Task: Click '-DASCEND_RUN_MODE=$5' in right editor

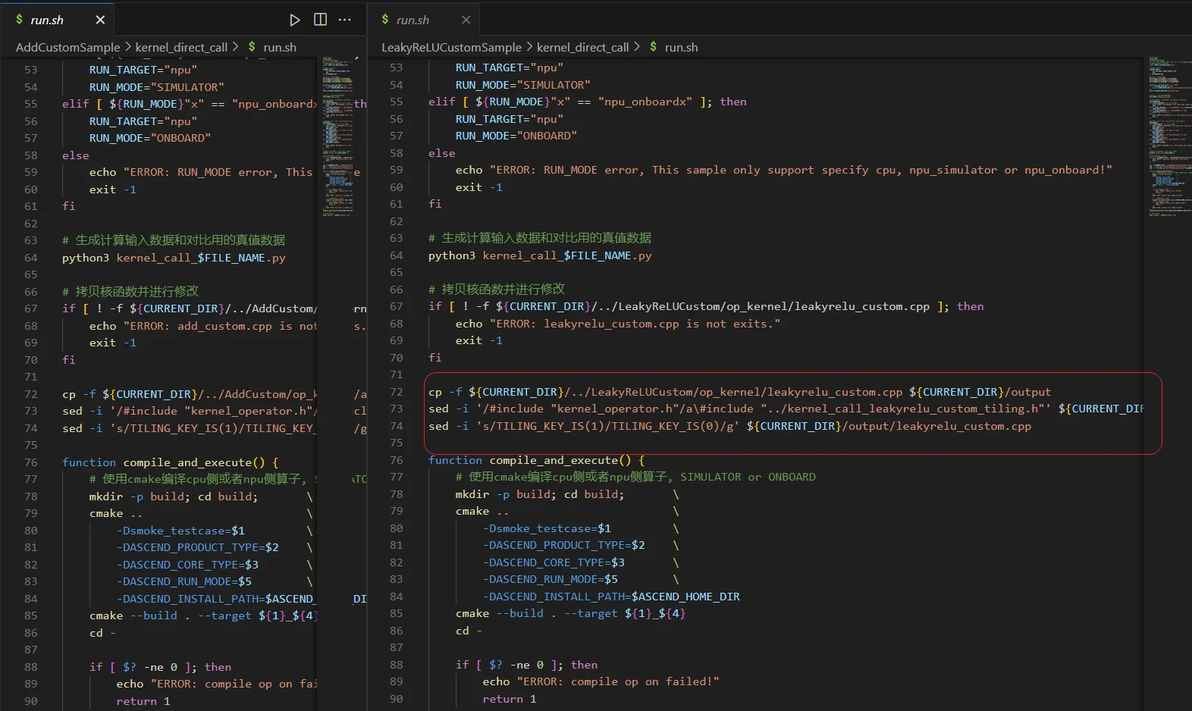Action: click(550, 579)
